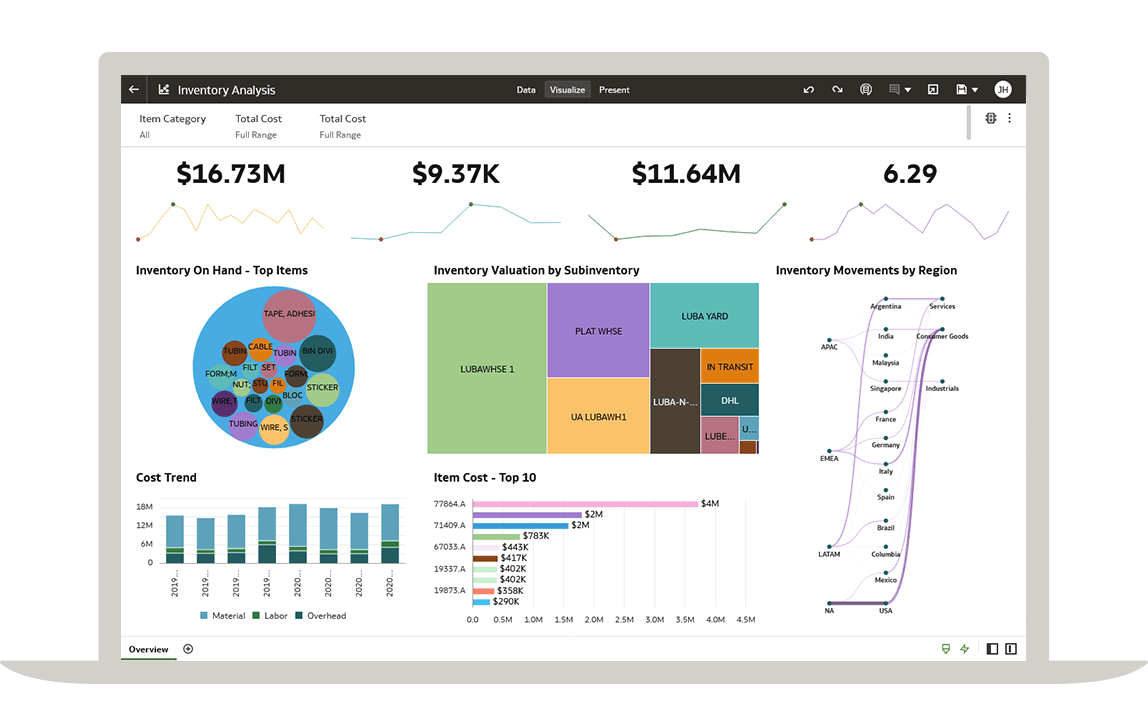Click the green lightning auto-apply icon
This screenshot has width=1148, height=724.
(x=964, y=649)
